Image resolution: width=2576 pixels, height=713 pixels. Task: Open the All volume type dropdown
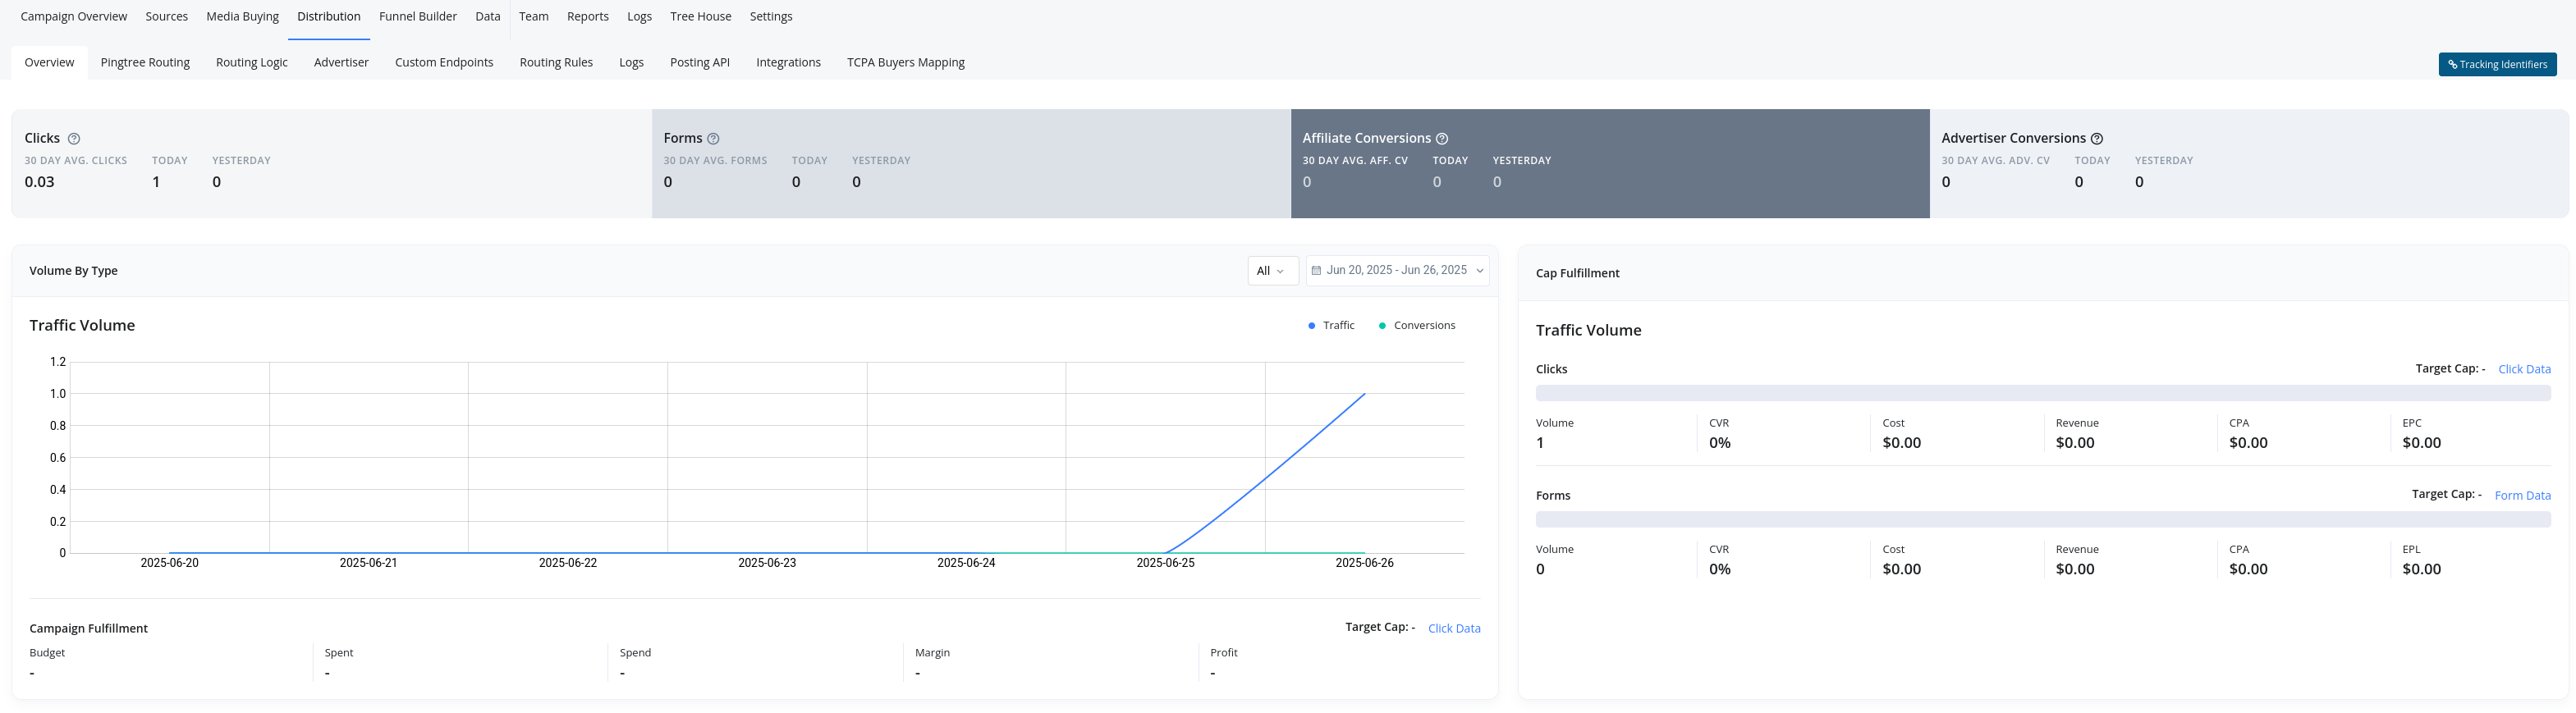[x=1272, y=271]
